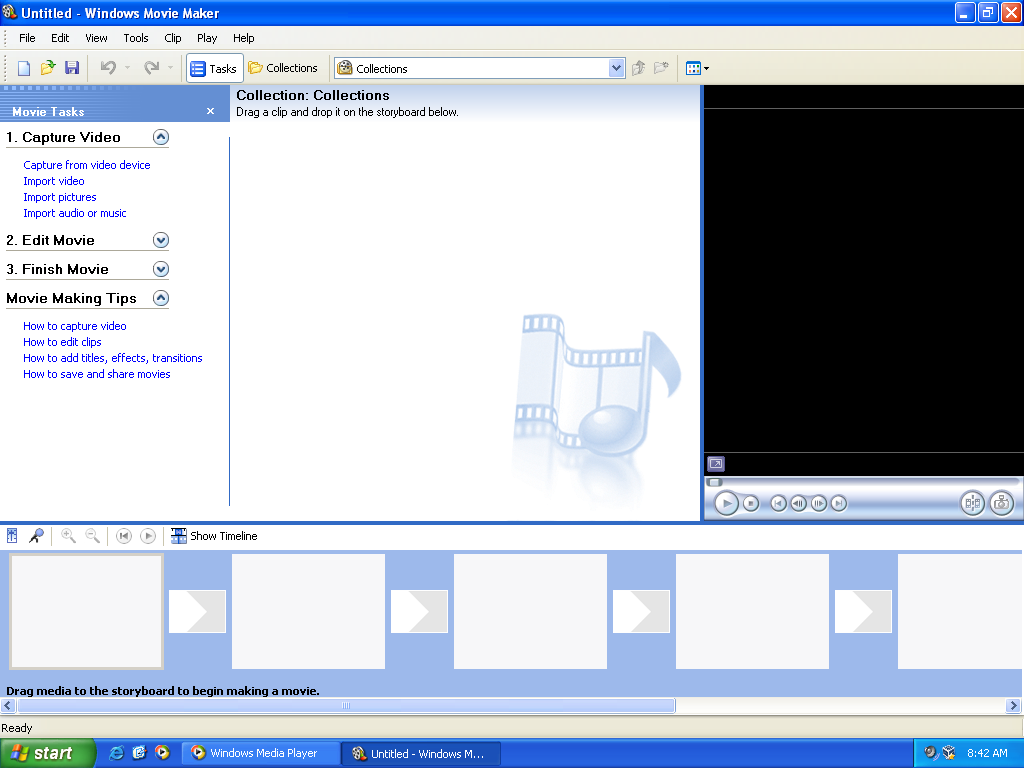Screen dimensions: 1024x768
Task: Click the Zoom Timeline In icon
Action: pos(68,536)
